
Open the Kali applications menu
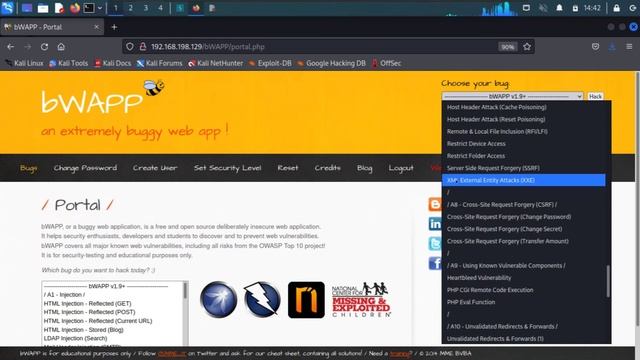(x=7, y=7)
